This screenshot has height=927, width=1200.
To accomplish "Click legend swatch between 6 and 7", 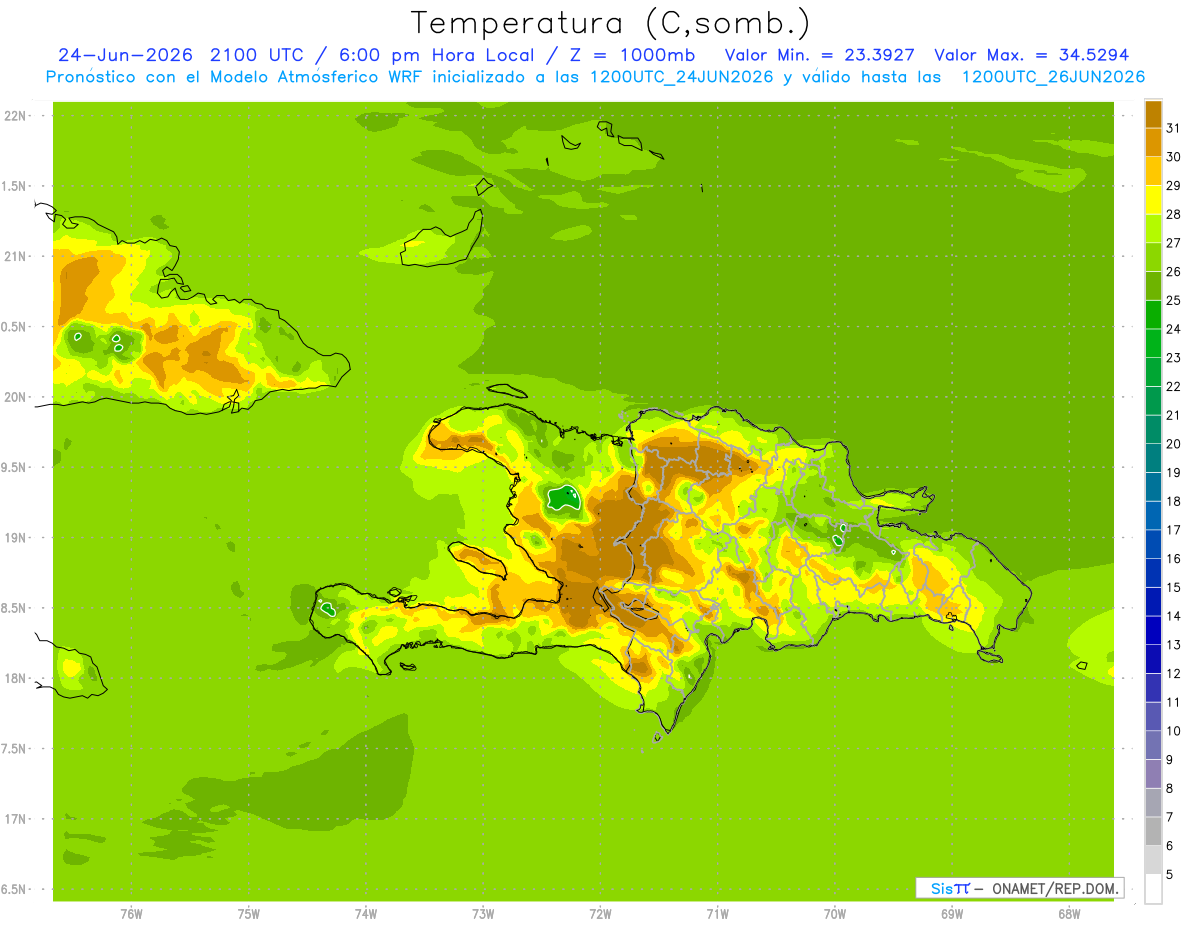I will 1153,831.
